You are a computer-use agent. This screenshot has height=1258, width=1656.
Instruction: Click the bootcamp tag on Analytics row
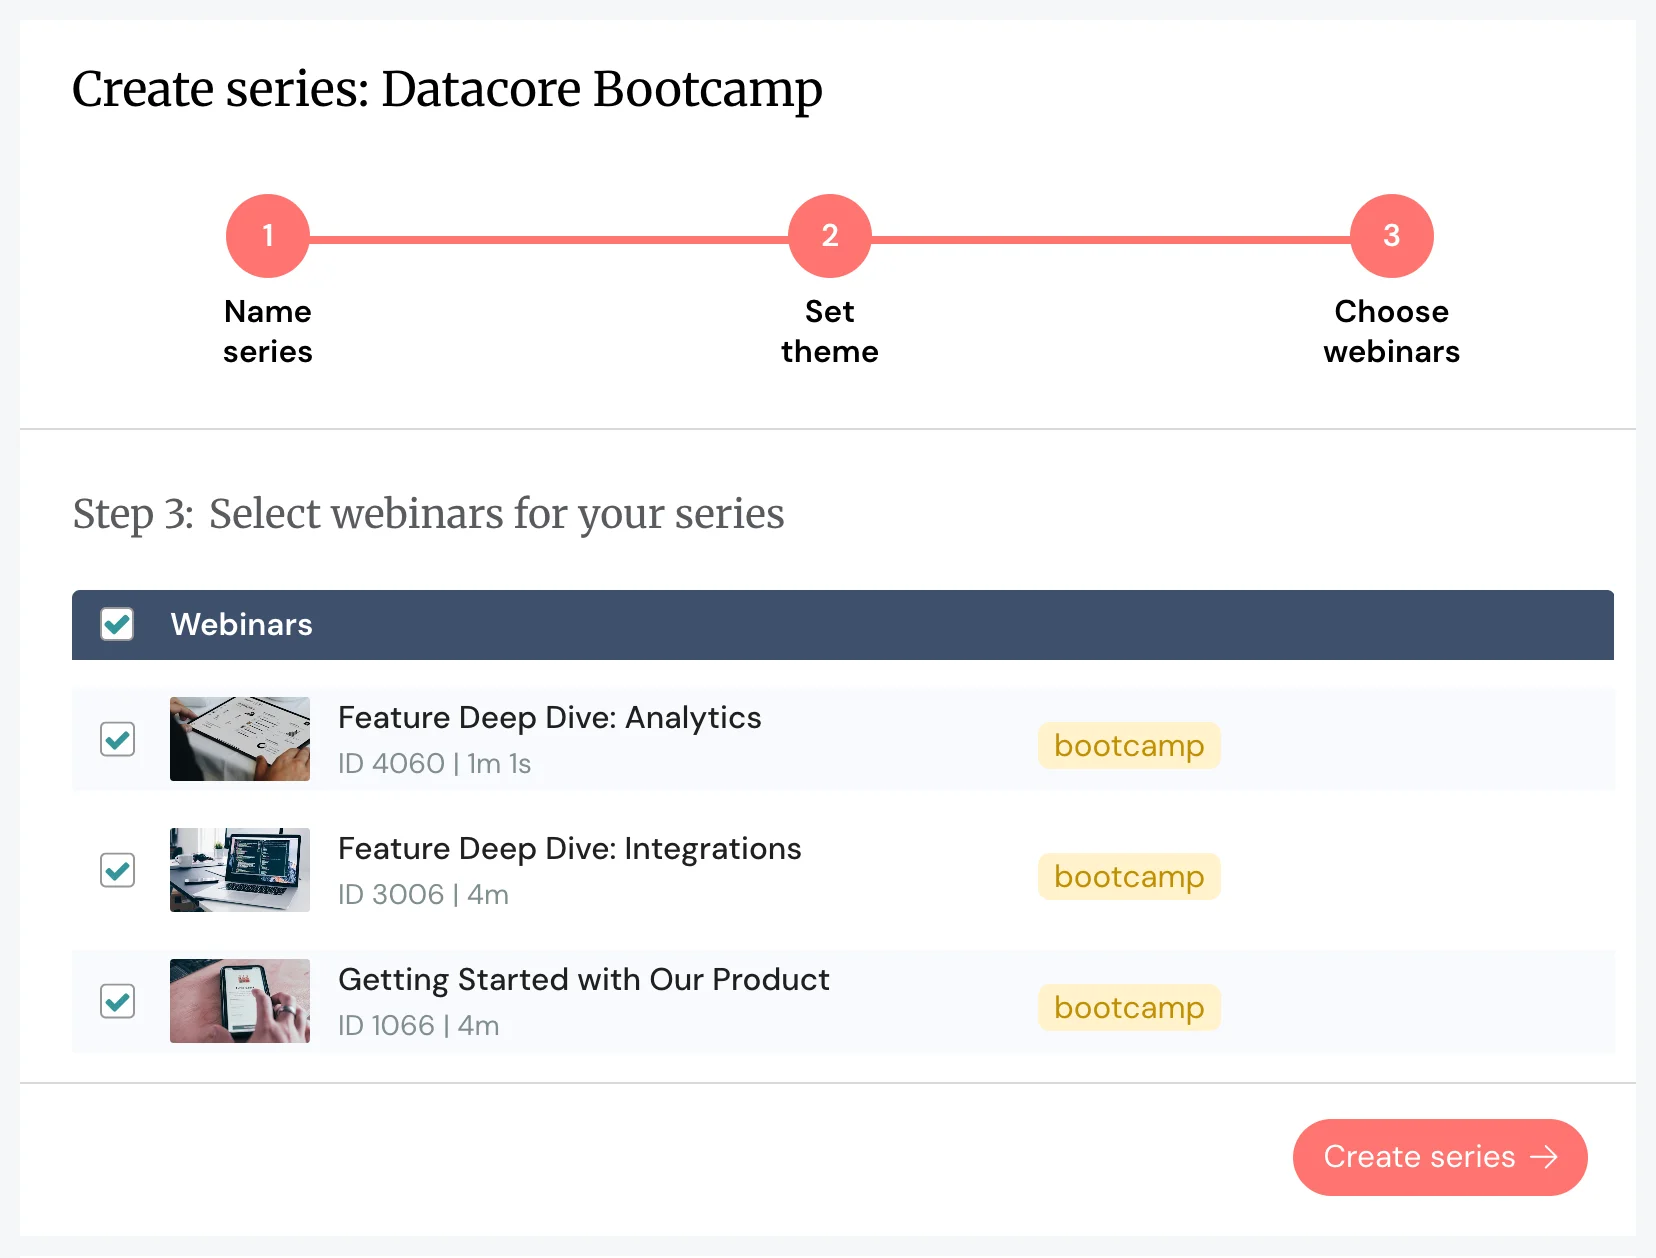pos(1128,745)
